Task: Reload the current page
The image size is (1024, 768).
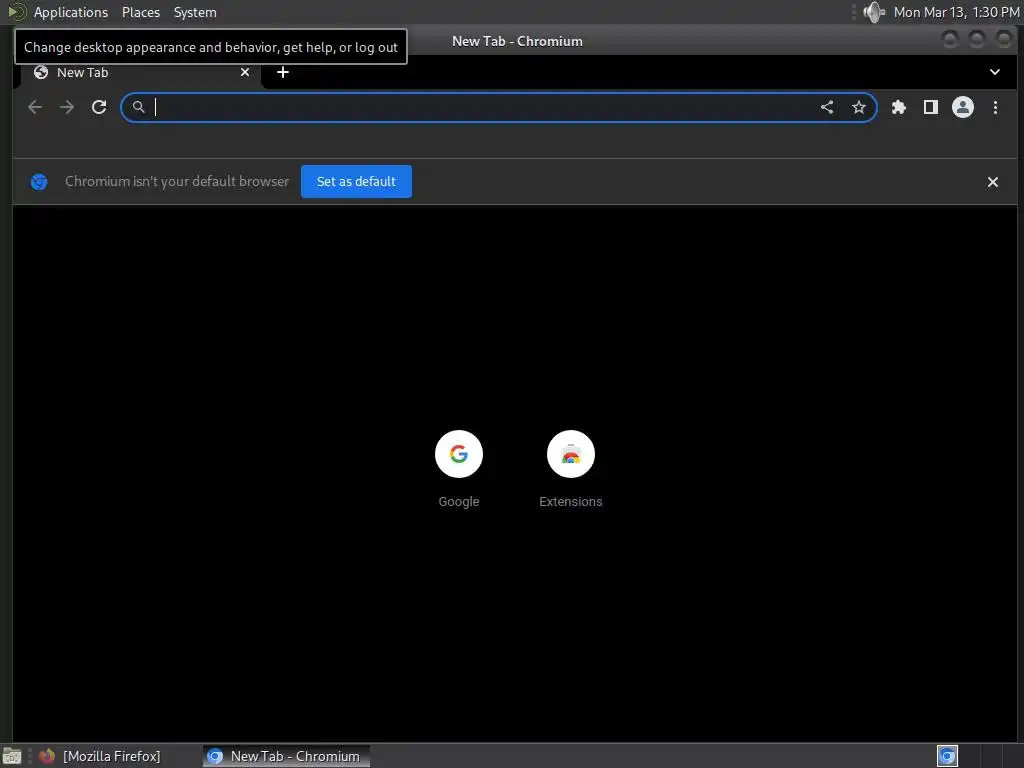Action: coord(99,107)
